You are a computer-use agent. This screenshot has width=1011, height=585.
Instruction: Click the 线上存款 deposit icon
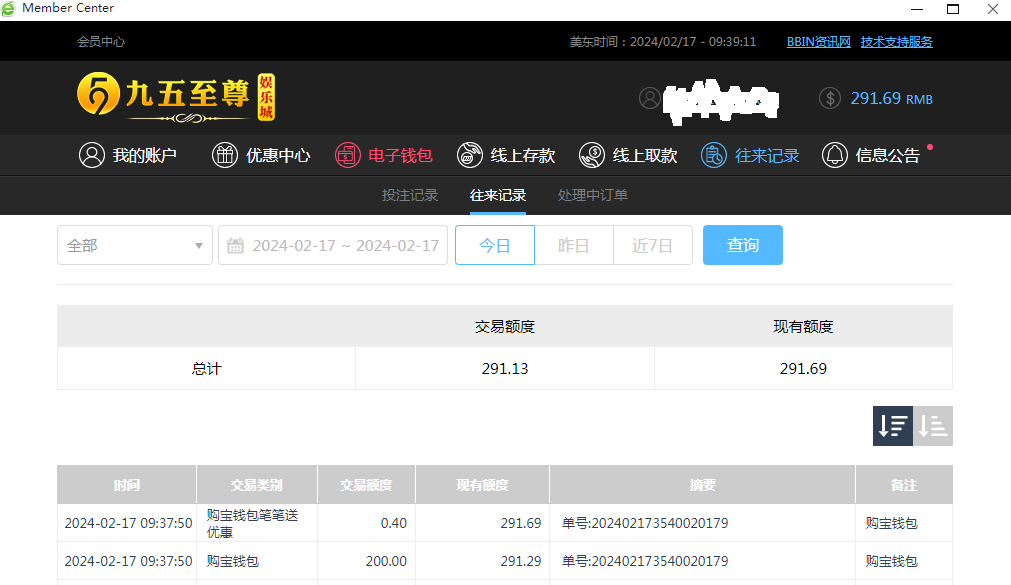pos(469,155)
